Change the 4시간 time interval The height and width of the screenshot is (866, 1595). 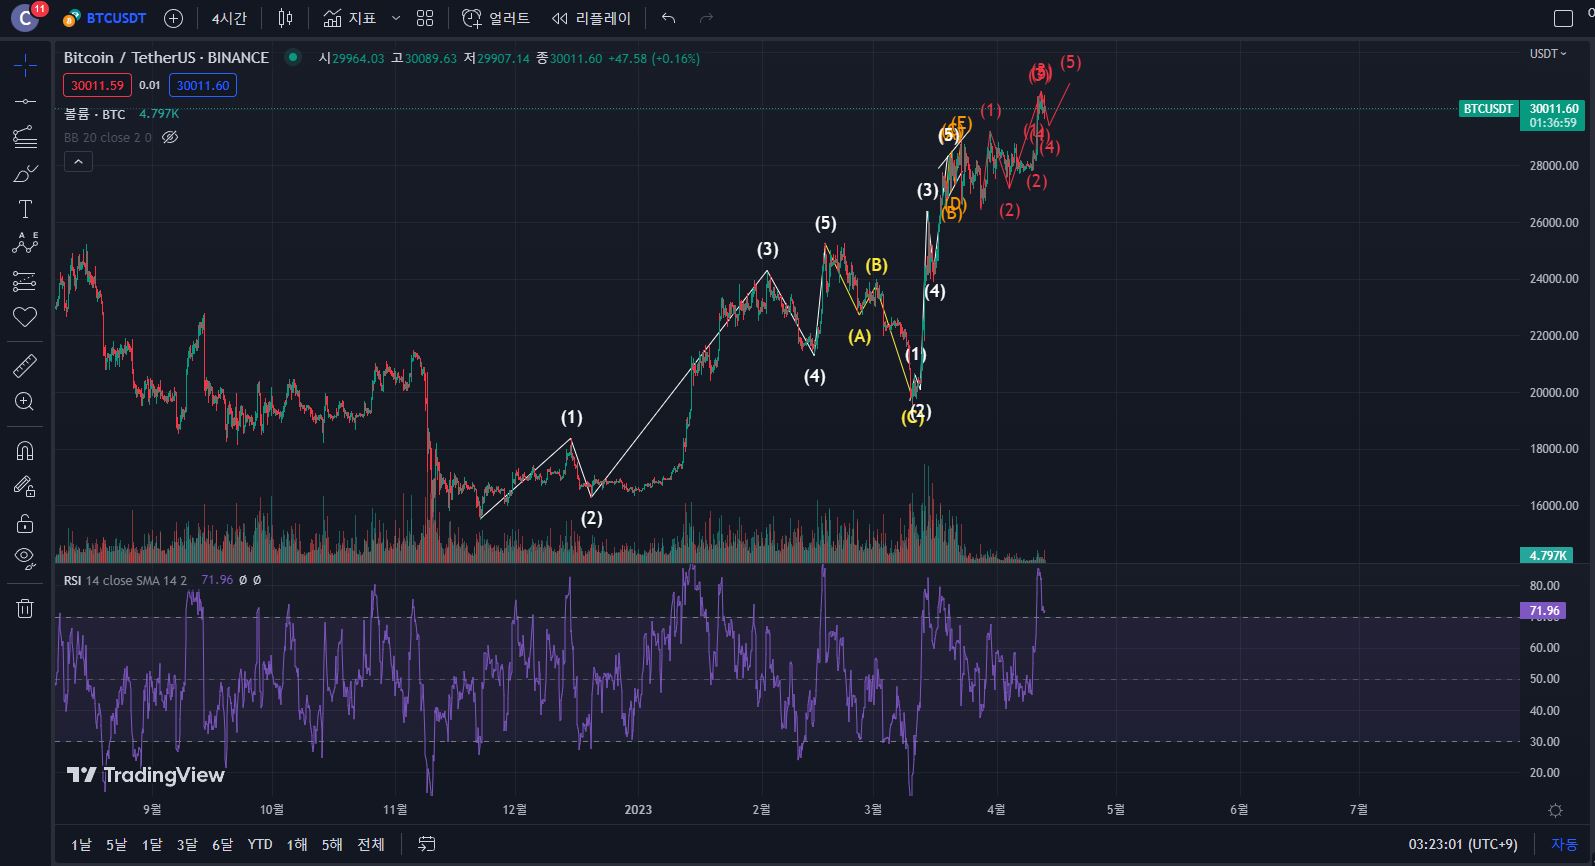(x=229, y=18)
